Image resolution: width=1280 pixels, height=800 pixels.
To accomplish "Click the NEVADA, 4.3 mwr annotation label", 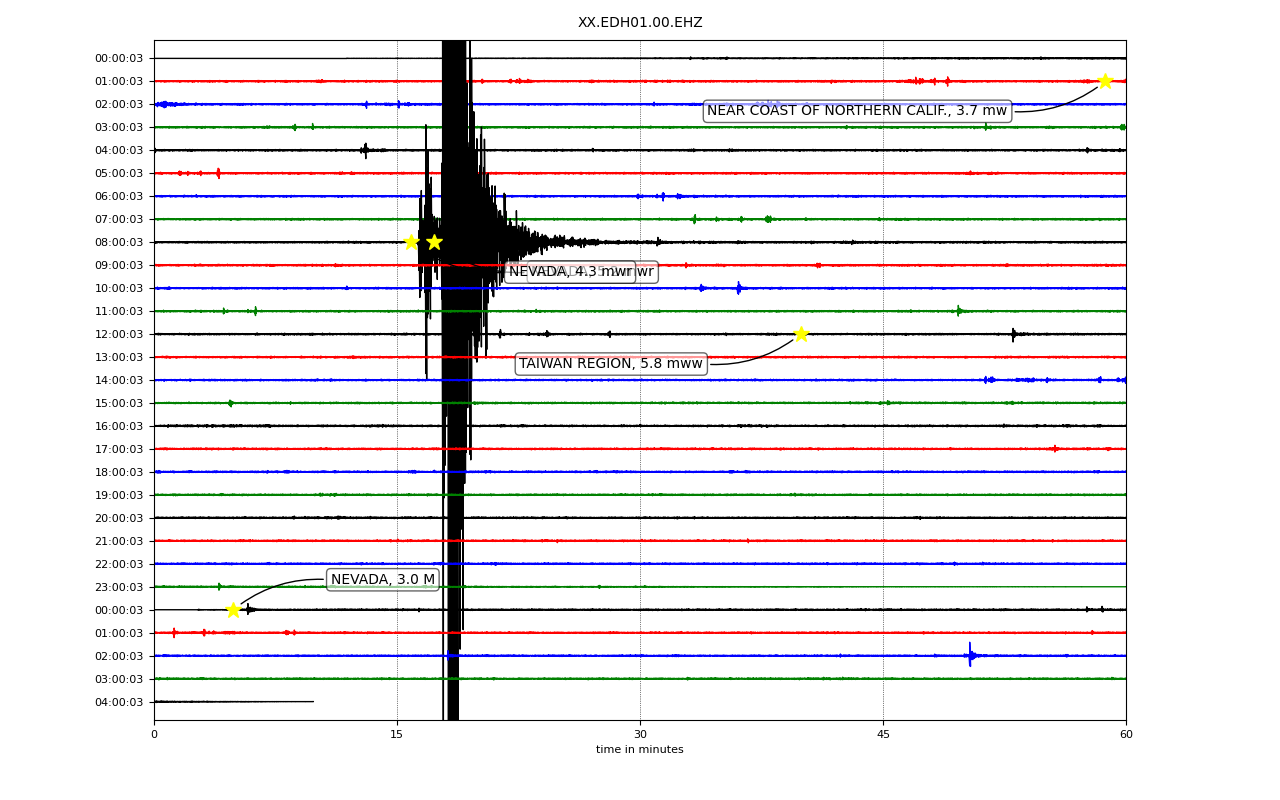I will click(570, 272).
